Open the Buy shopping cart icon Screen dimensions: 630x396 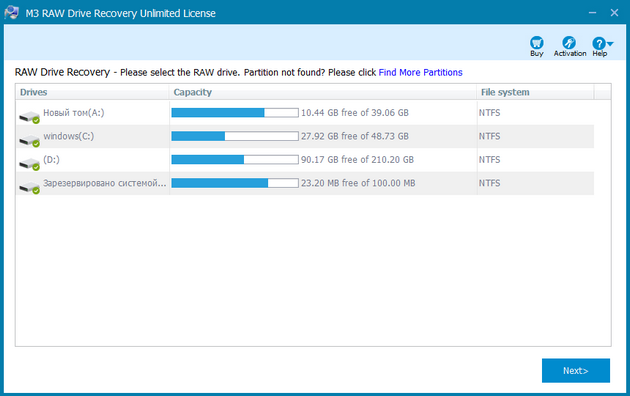pyautogui.click(x=536, y=43)
